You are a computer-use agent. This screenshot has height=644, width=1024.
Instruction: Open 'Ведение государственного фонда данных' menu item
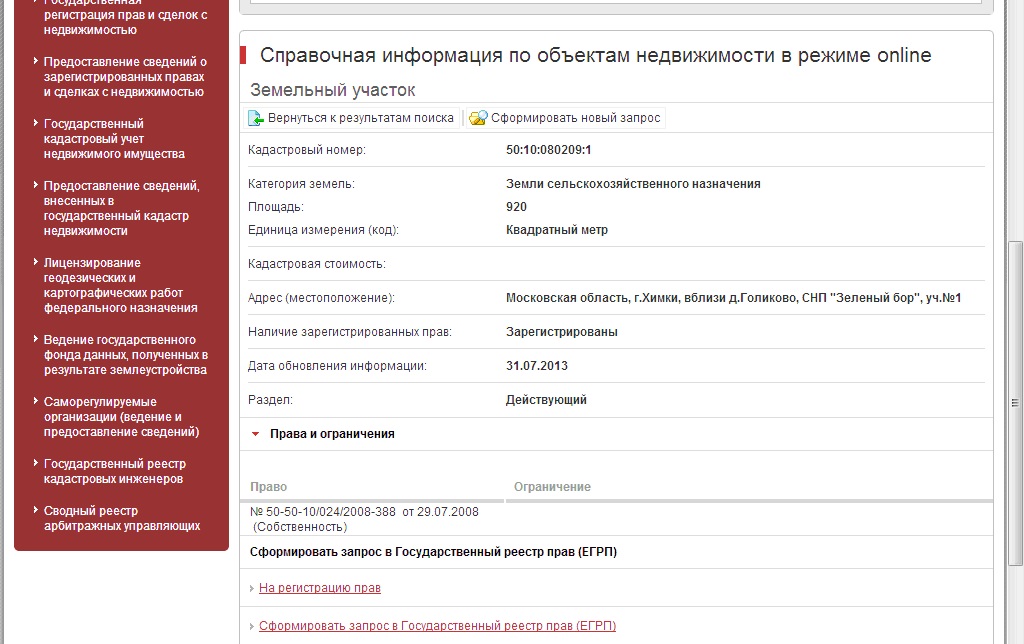coord(125,355)
